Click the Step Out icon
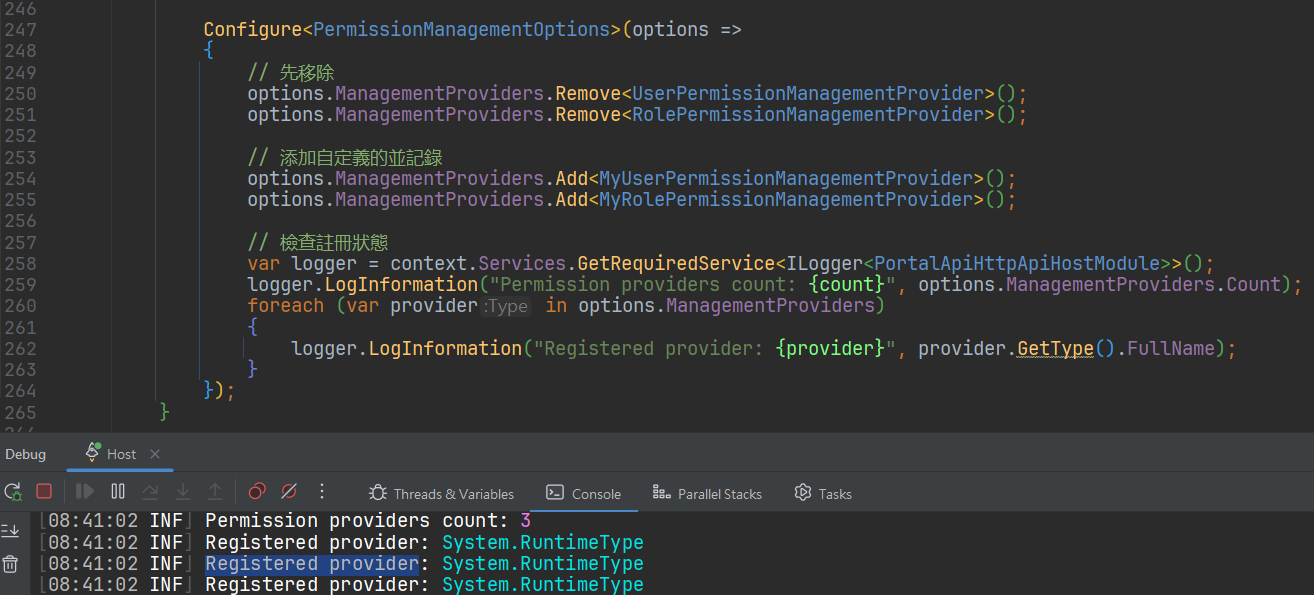 pos(215,491)
